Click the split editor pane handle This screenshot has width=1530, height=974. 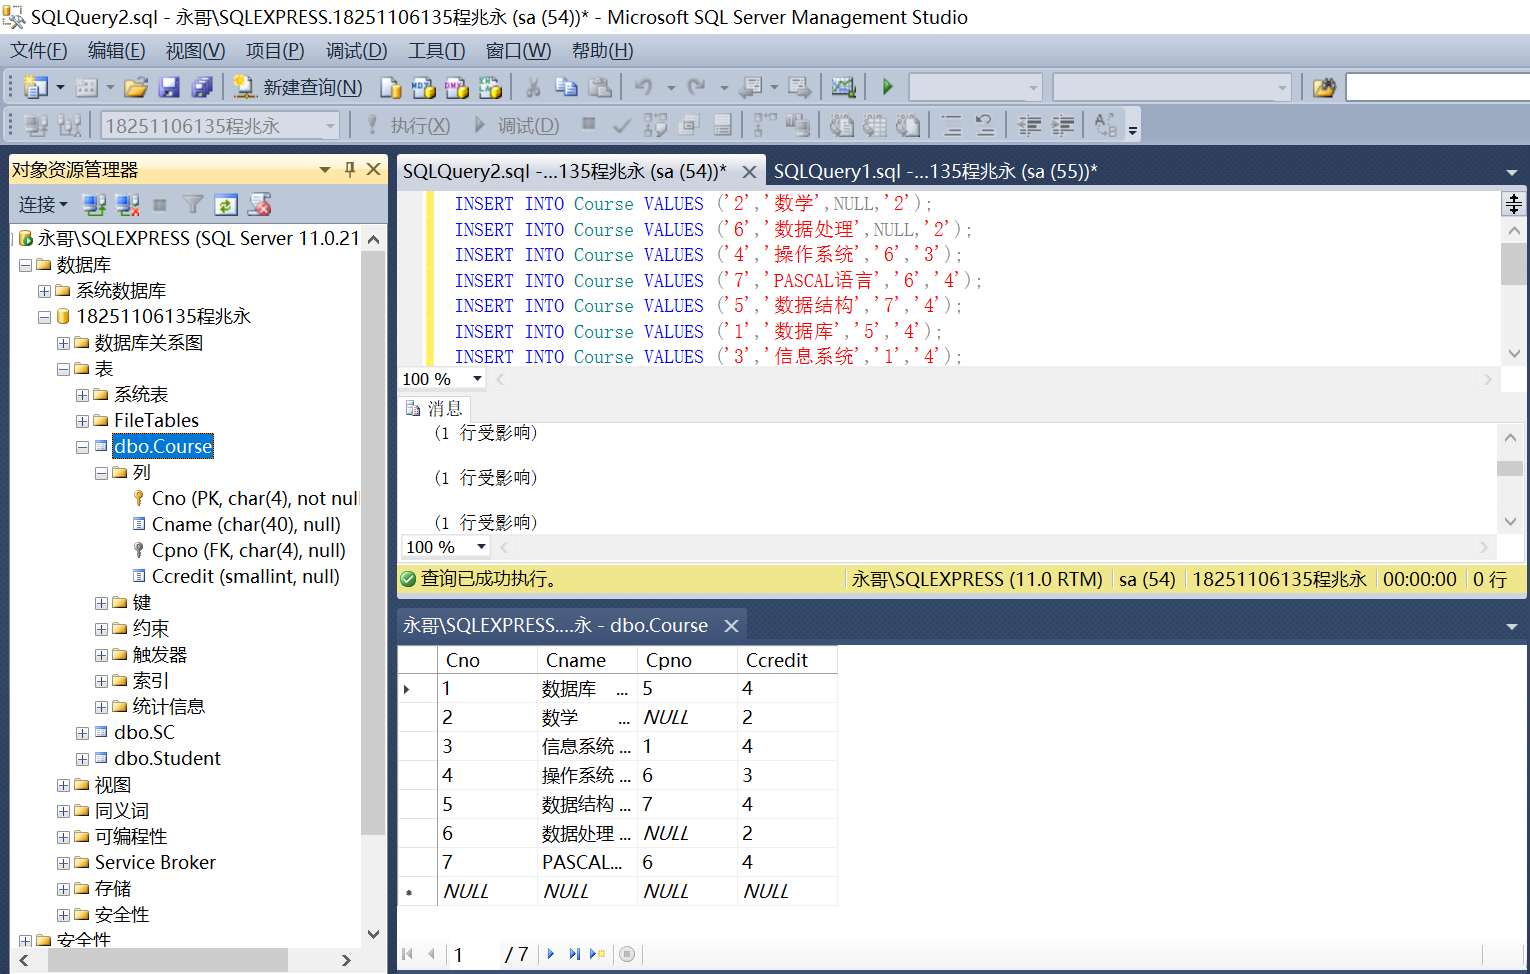(1514, 204)
